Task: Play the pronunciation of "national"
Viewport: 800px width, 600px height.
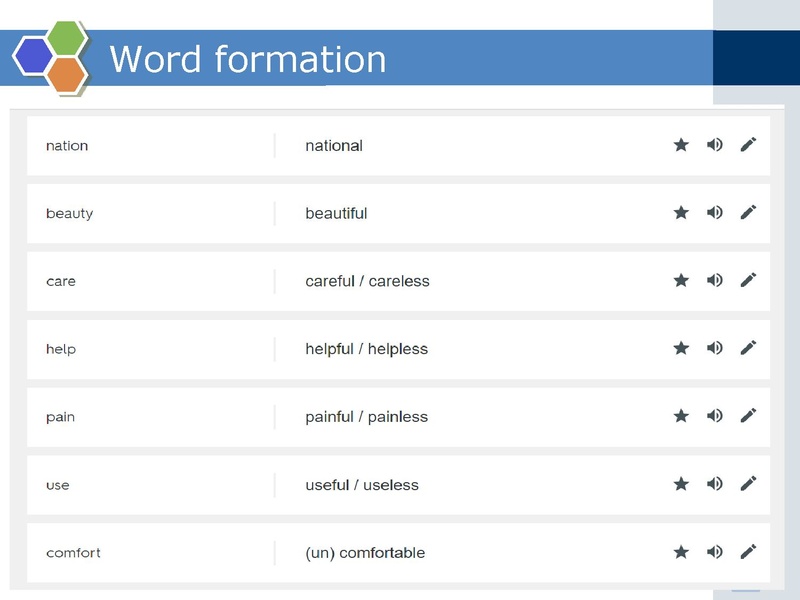Action: point(713,145)
